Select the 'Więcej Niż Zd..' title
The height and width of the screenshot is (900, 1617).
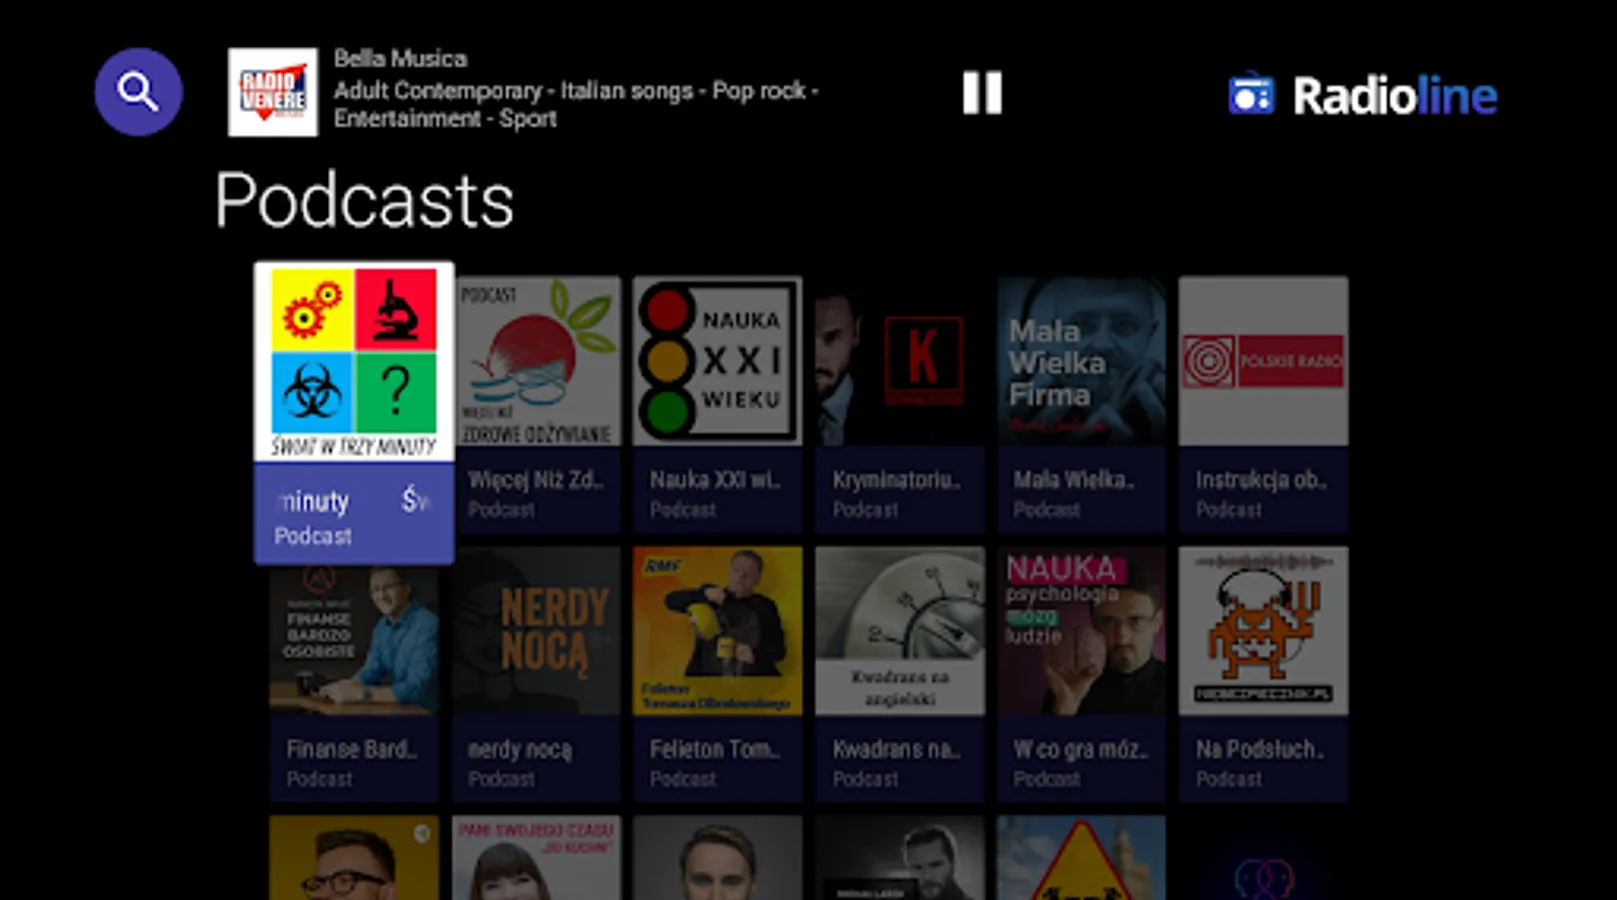click(536, 480)
